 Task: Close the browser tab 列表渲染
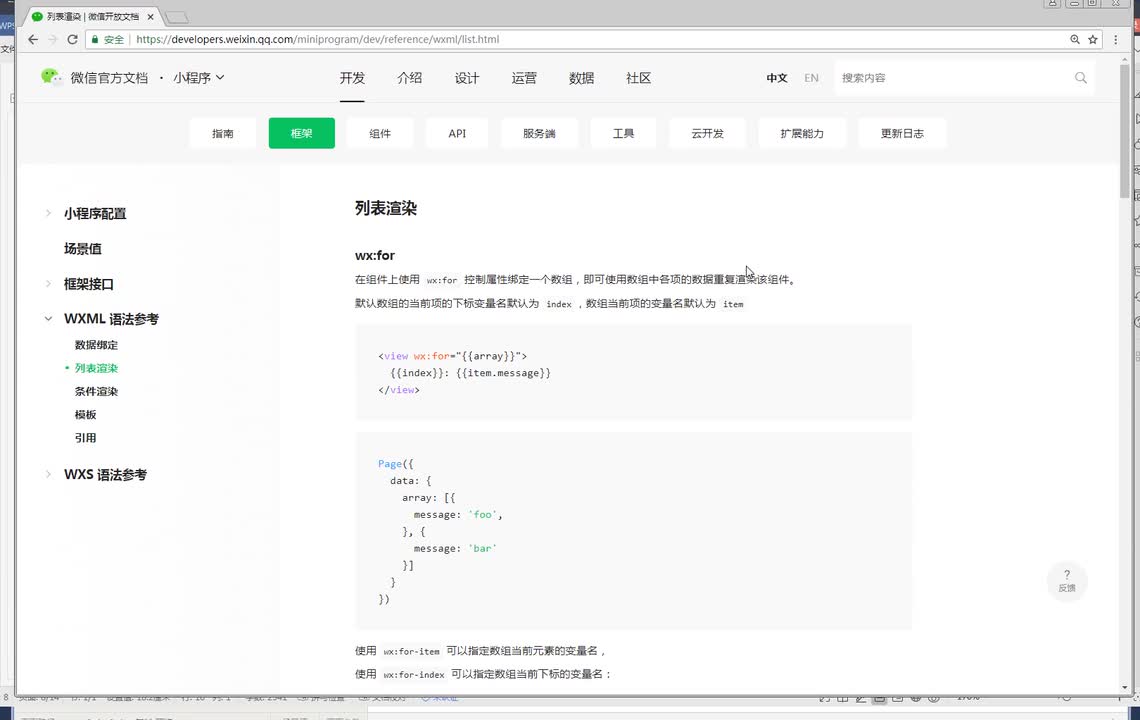tap(150, 17)
